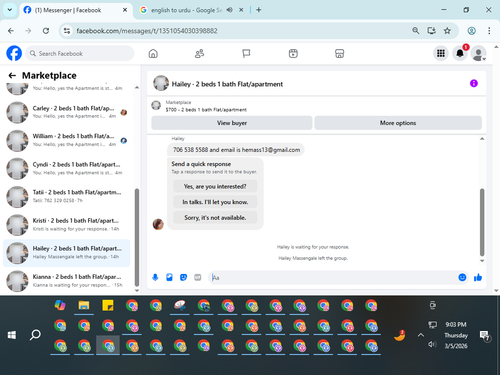Install app icon in address bar

coord(431,31)
